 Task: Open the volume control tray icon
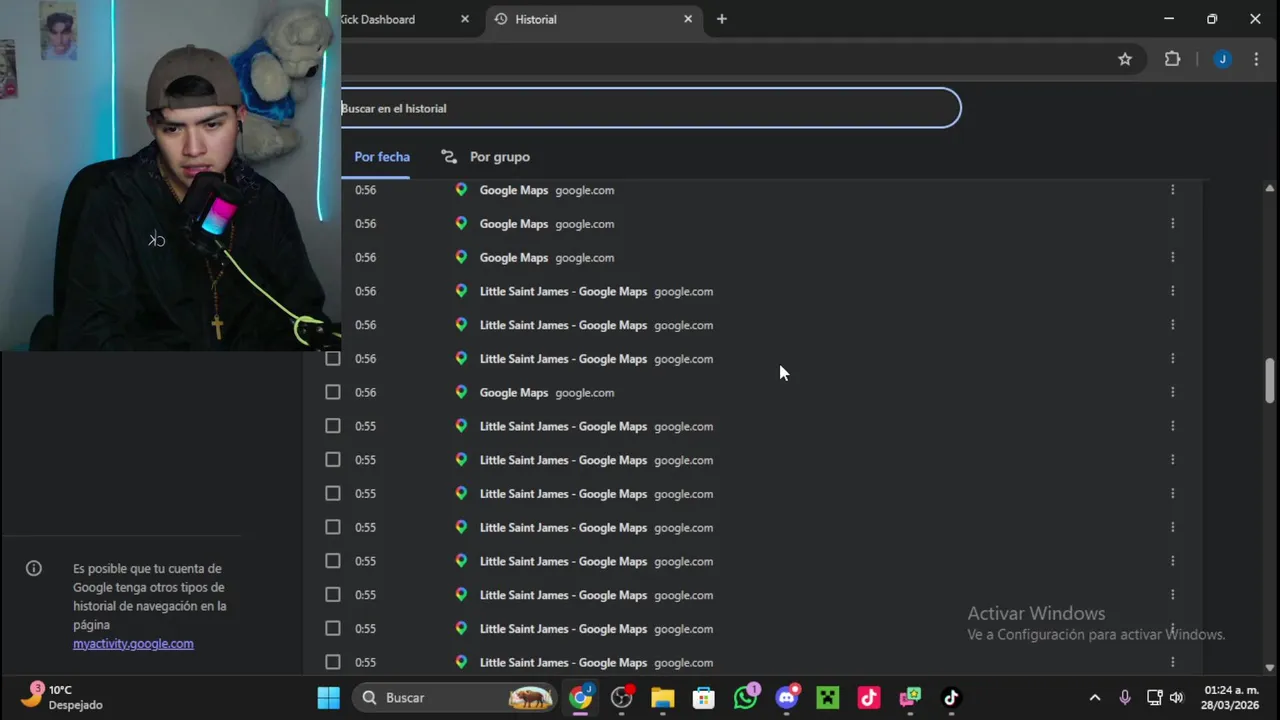click(x=1177, y=698)
